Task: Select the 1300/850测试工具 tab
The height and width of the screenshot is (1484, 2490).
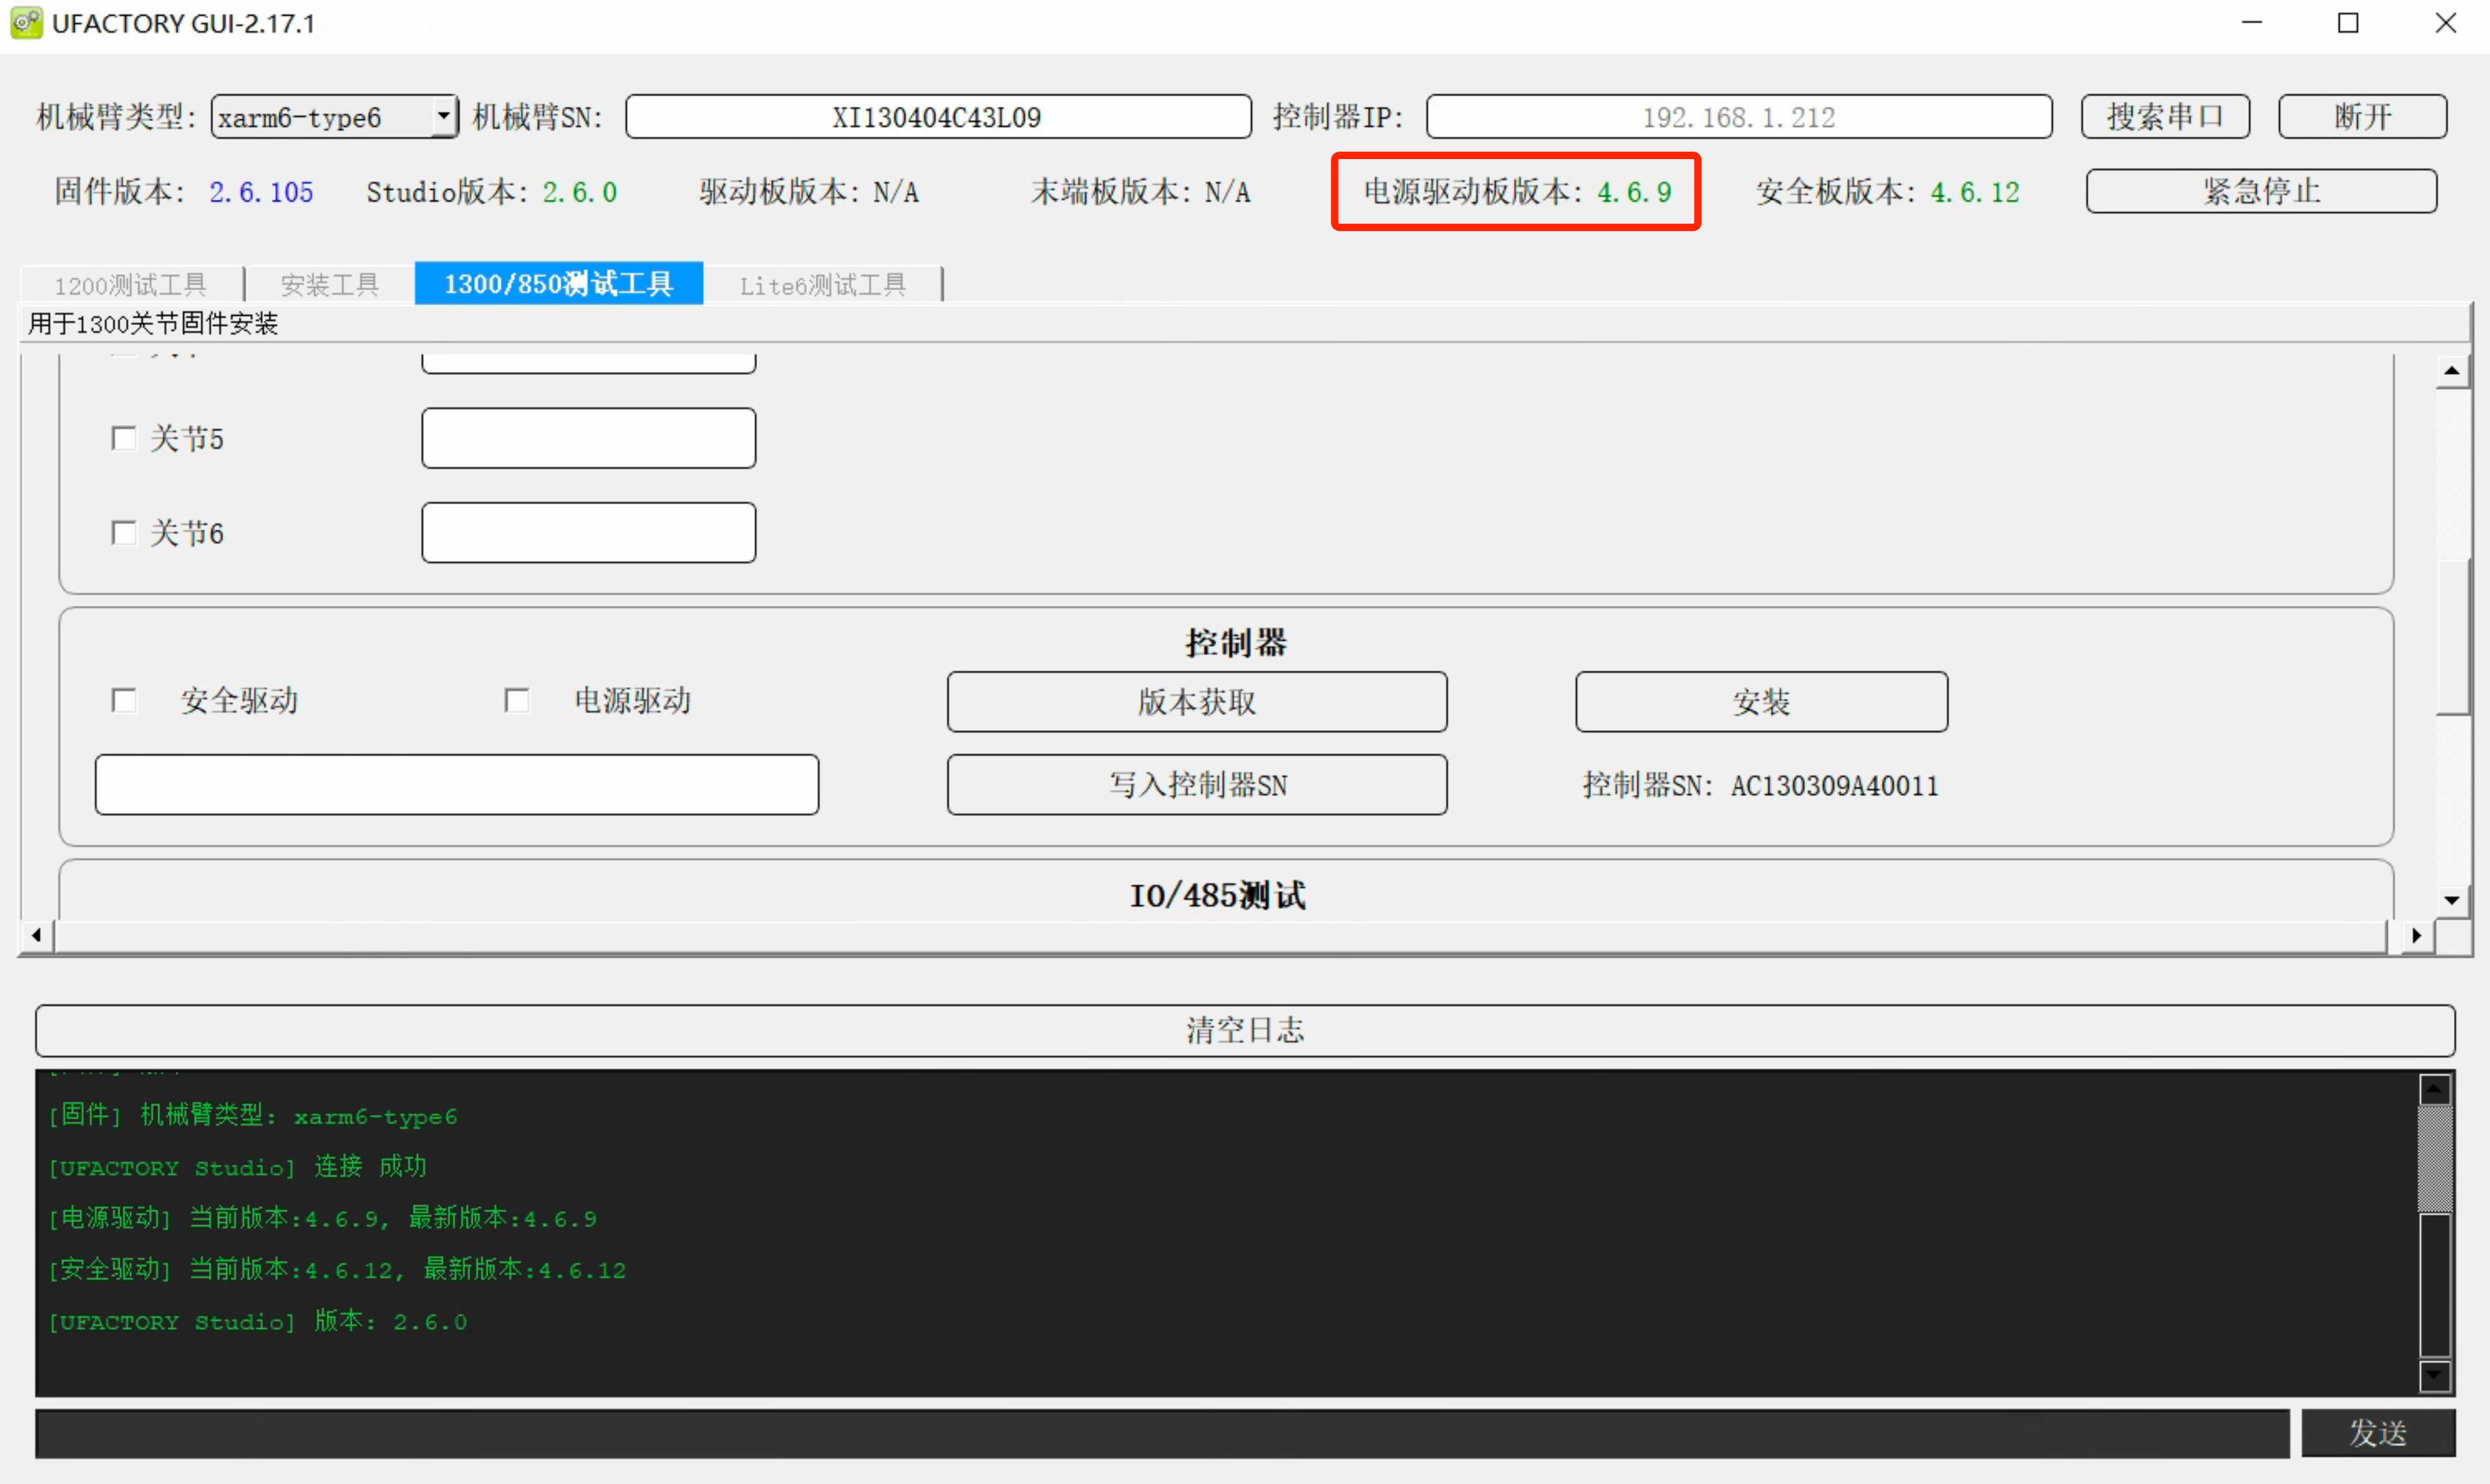Action: click(559, 284)
